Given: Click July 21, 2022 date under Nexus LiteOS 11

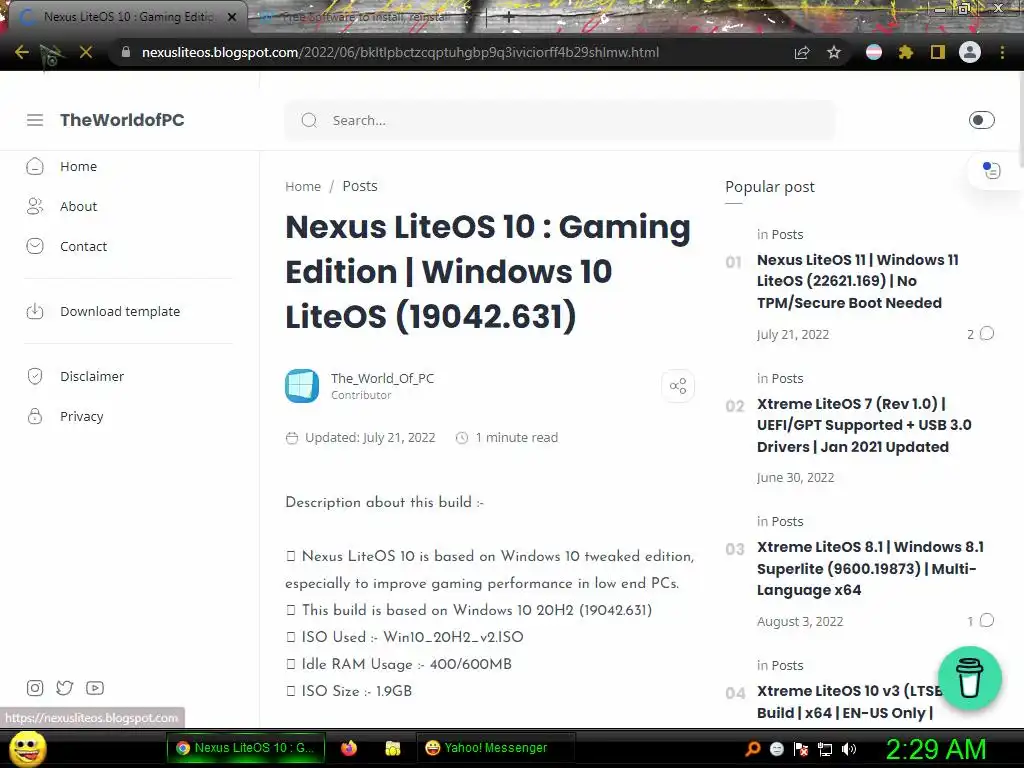Looking at the screenshot, I should [x=793, y=334].
